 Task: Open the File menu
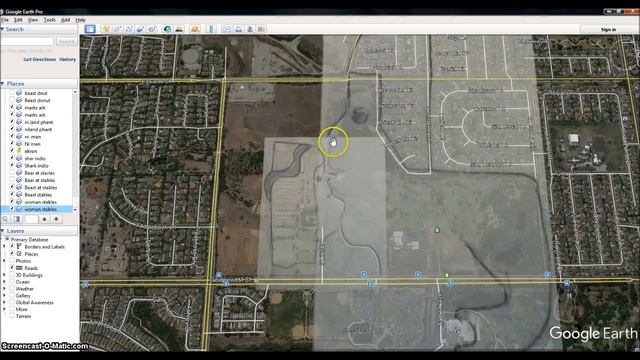coord(5,20)
